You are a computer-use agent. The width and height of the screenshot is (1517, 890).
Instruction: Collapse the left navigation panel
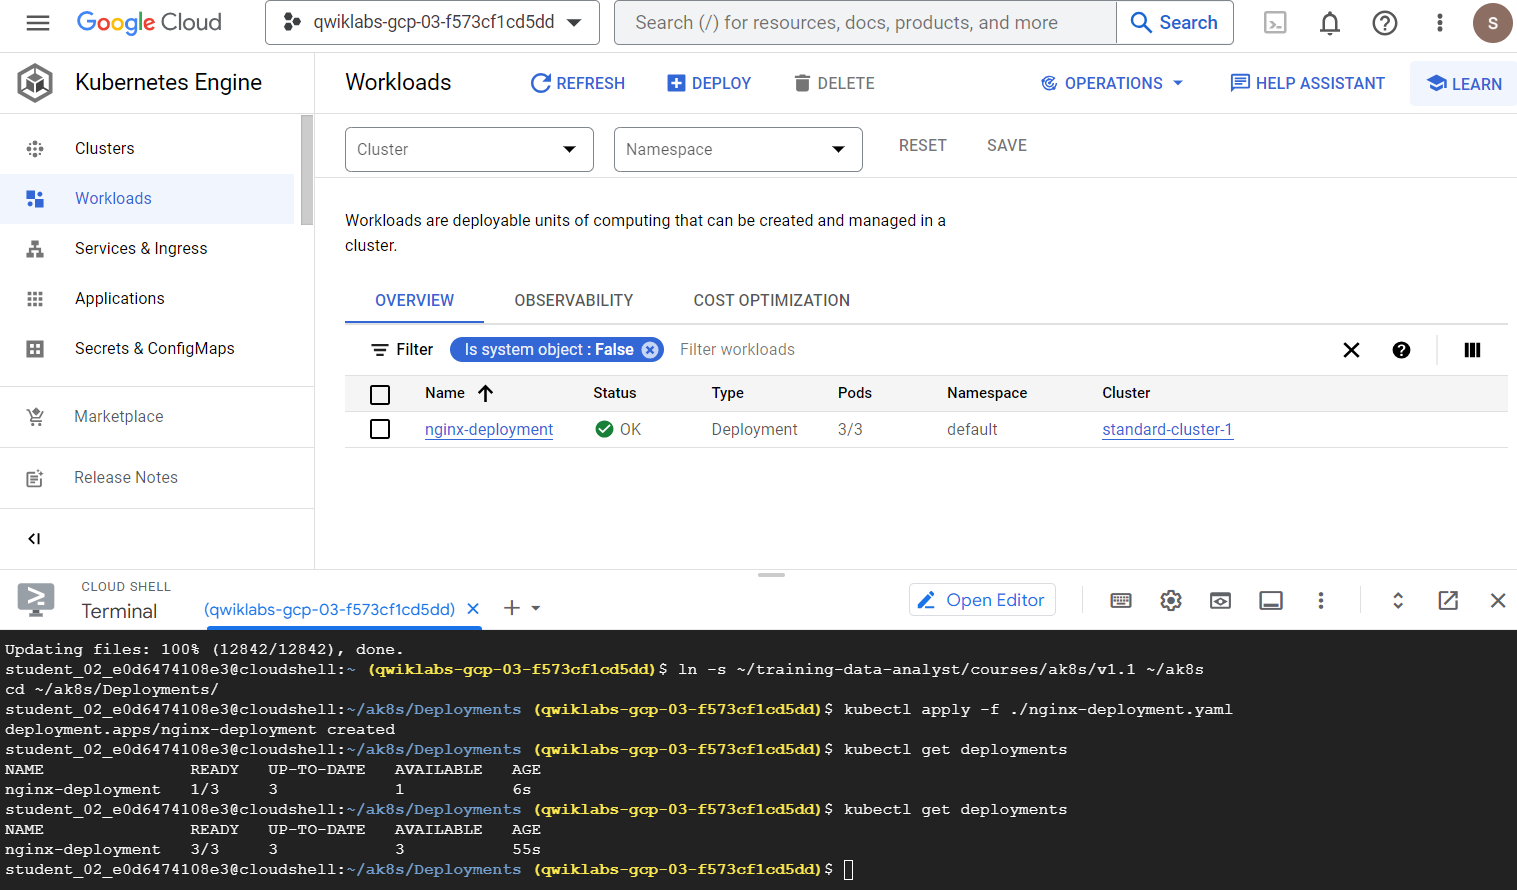(34, 539)
